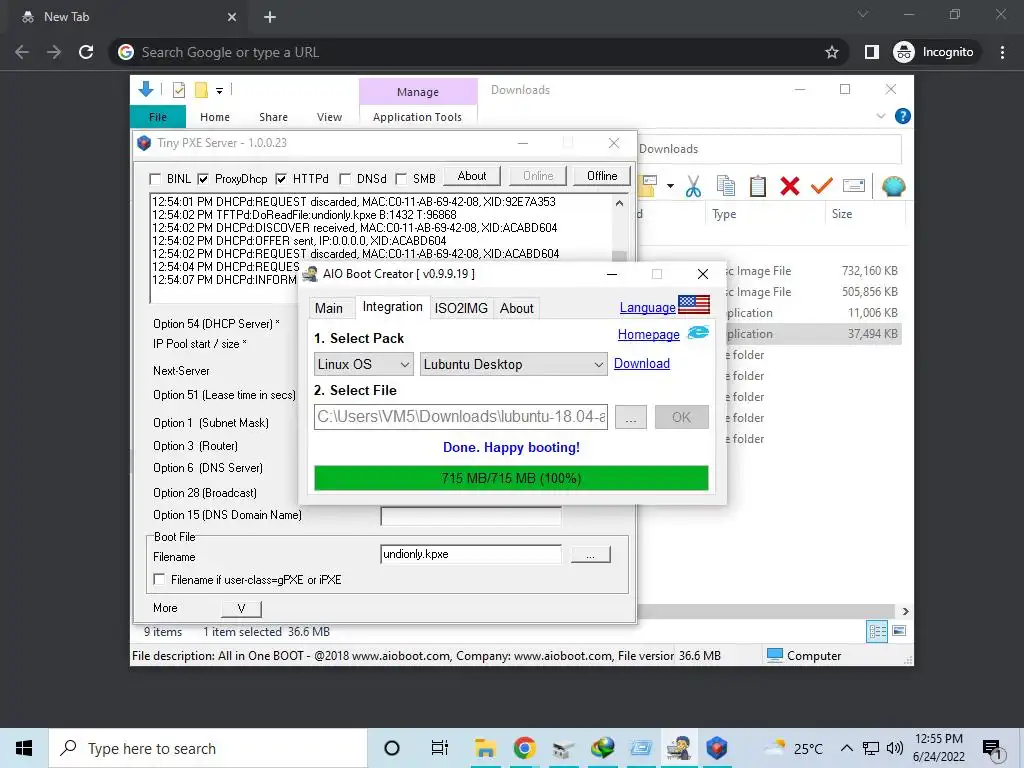
Task: Open the File ribbon tab in Explorer
Action: [158, 117]
